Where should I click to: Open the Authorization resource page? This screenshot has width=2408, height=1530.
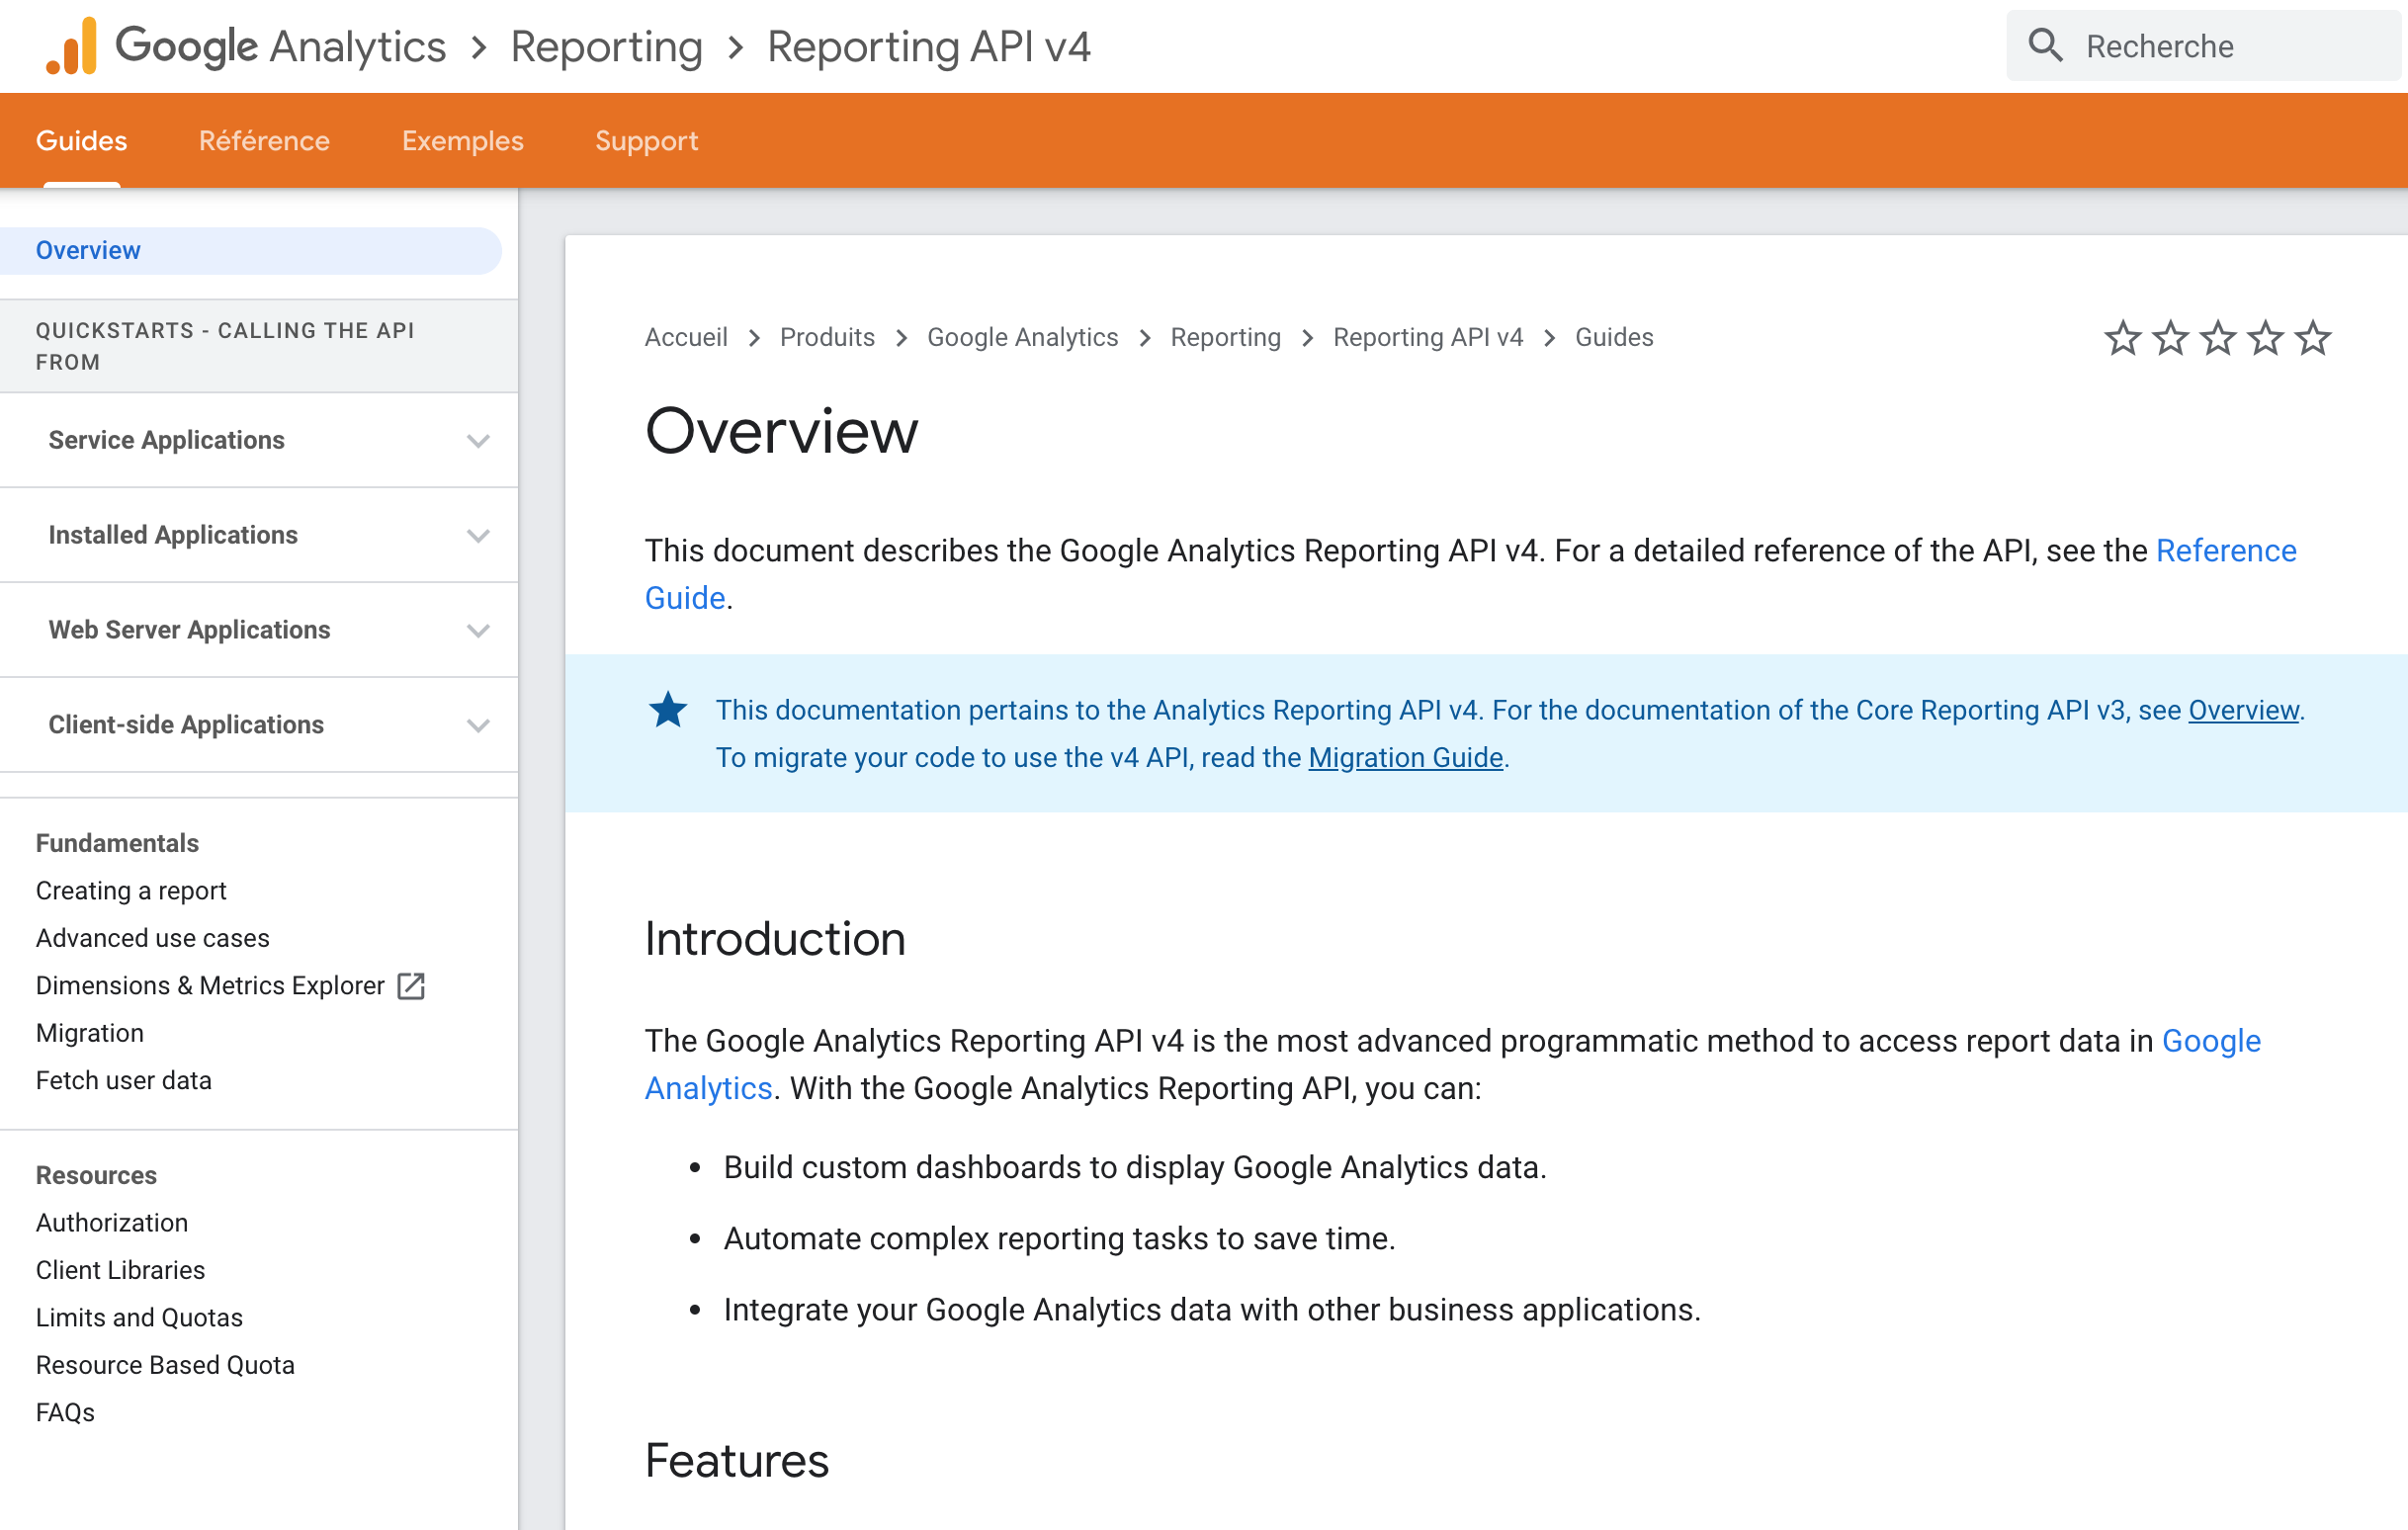coord(112,1223)
